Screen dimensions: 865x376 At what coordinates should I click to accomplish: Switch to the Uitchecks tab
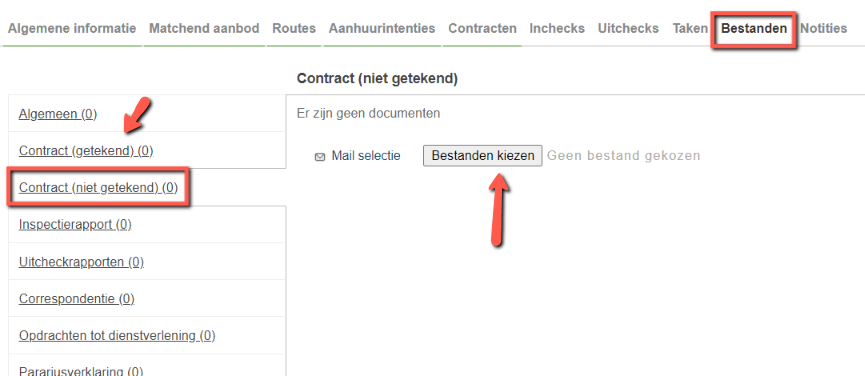[x=628, y=28]
